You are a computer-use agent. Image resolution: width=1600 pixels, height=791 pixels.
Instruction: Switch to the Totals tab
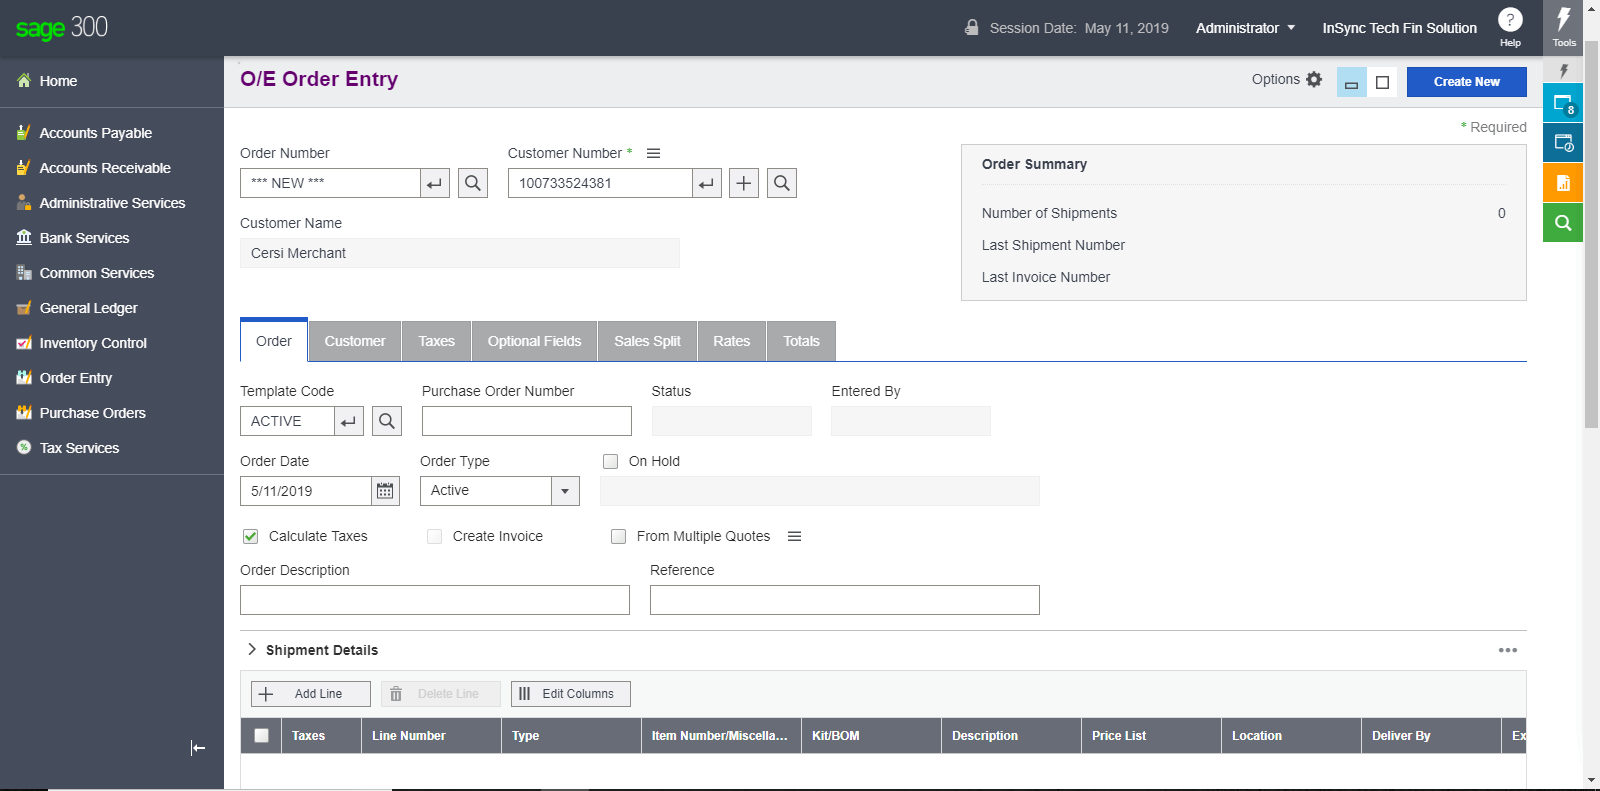click(x=801, y=341)
